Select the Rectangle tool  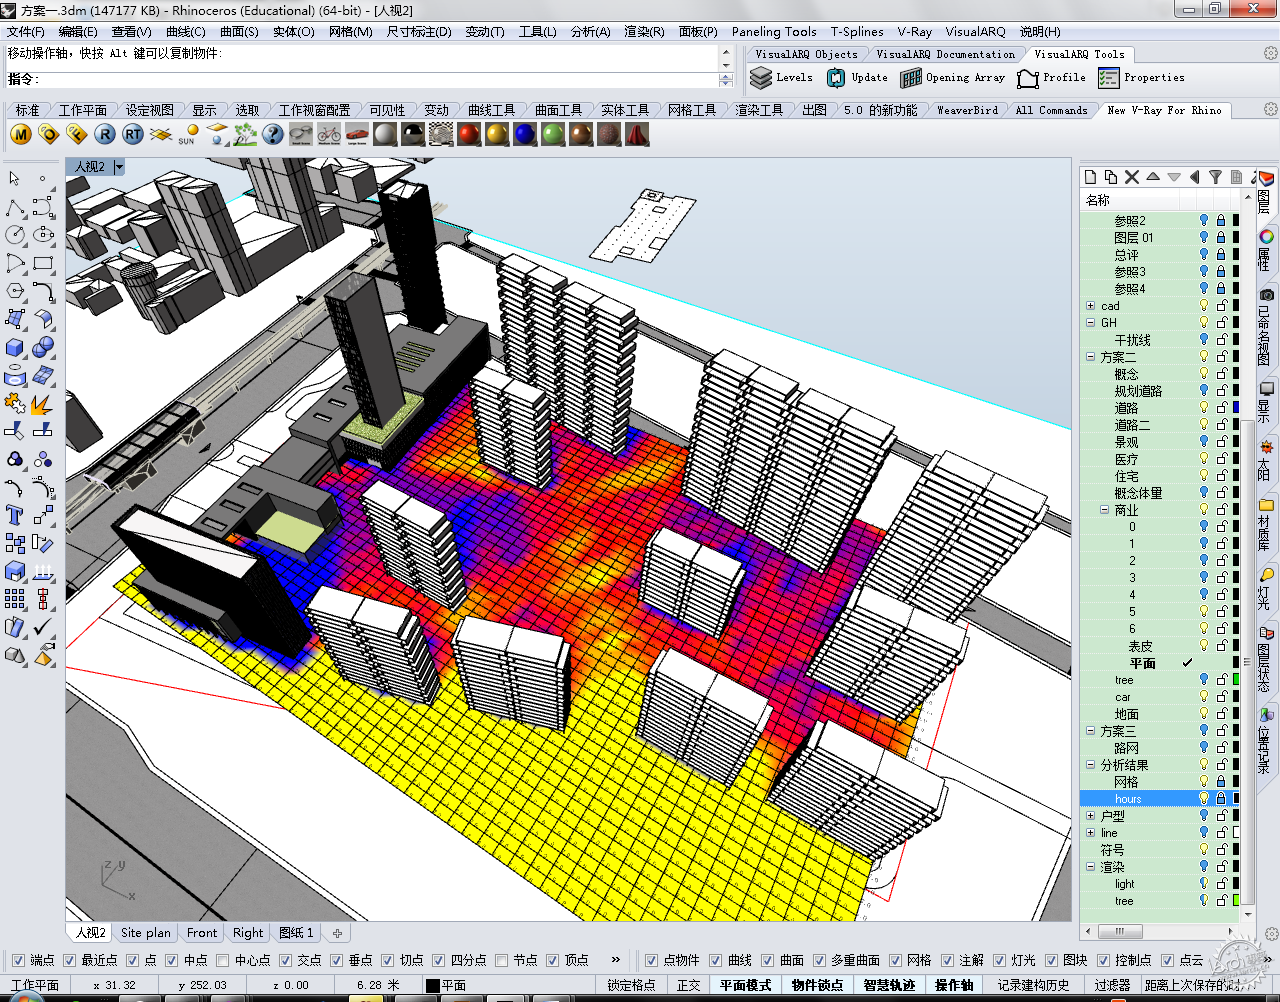43,264
